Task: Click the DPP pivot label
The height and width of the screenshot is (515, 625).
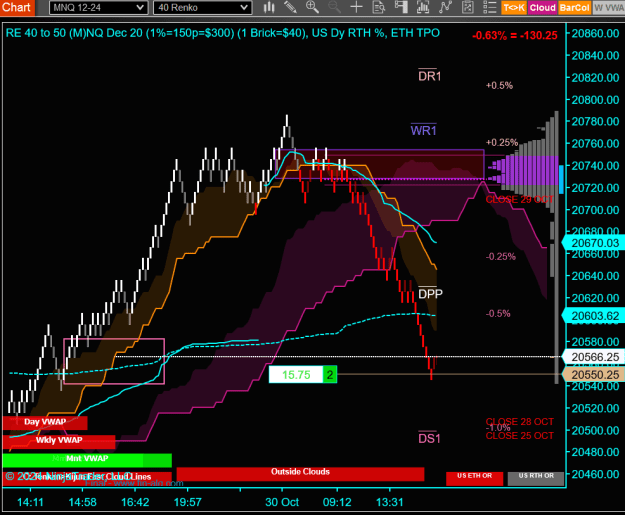Action: (x=430, y=293)
